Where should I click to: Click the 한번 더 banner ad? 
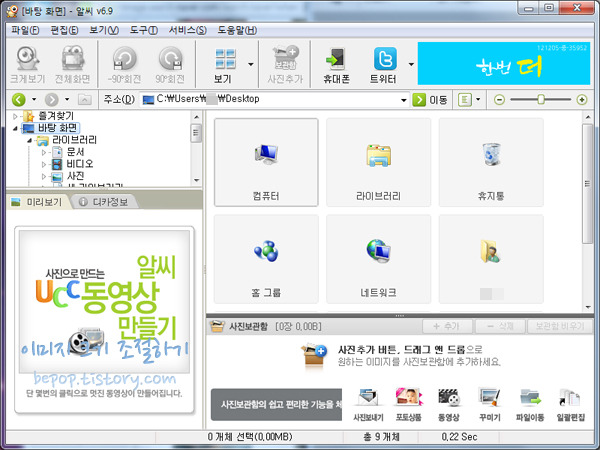[x=504, y=64]
